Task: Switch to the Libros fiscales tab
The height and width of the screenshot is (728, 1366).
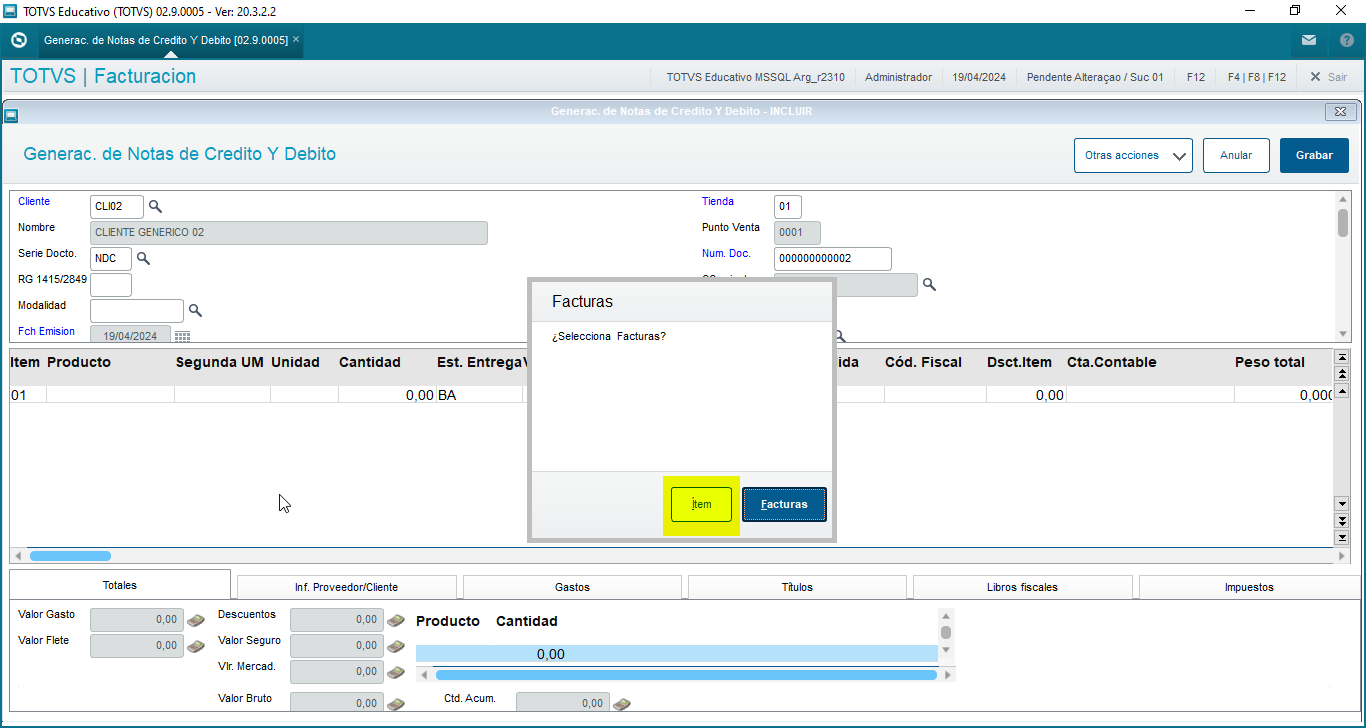Action: click(x=1022, y=587)
